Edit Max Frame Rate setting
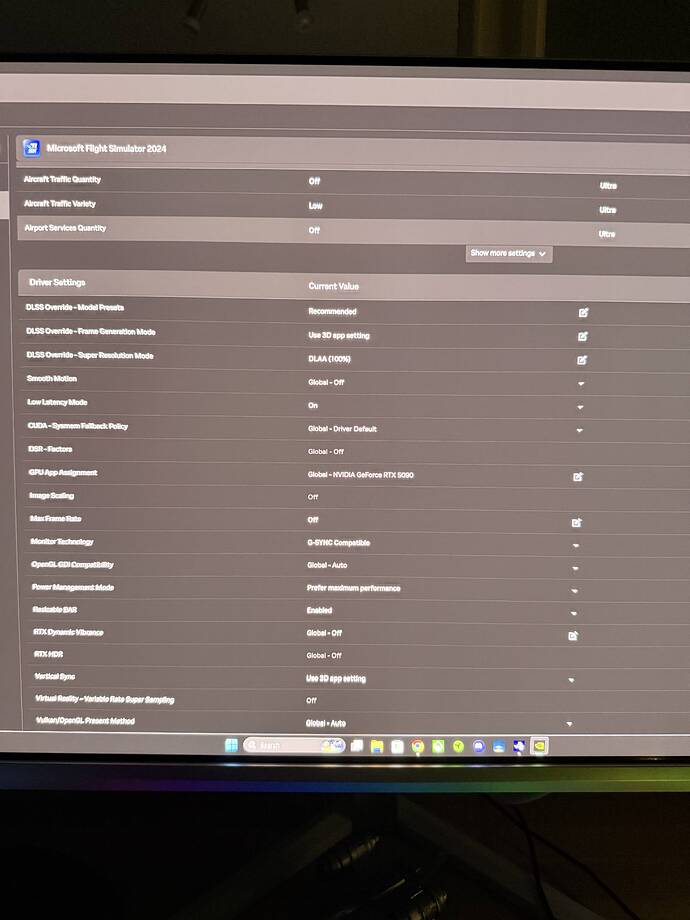Viewport: 690px width, 920px height. point(576,522)
